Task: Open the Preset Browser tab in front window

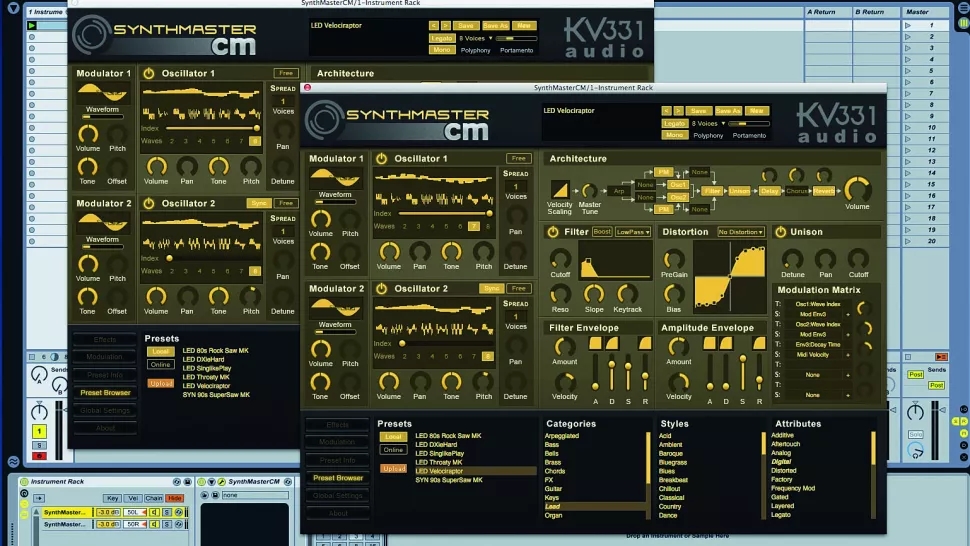Action: (x=338, y=478)
